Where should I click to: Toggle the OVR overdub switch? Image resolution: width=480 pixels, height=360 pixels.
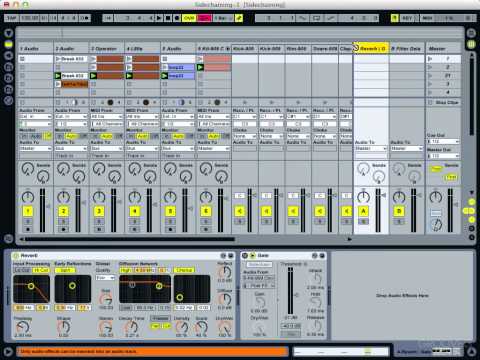point(189,18)
